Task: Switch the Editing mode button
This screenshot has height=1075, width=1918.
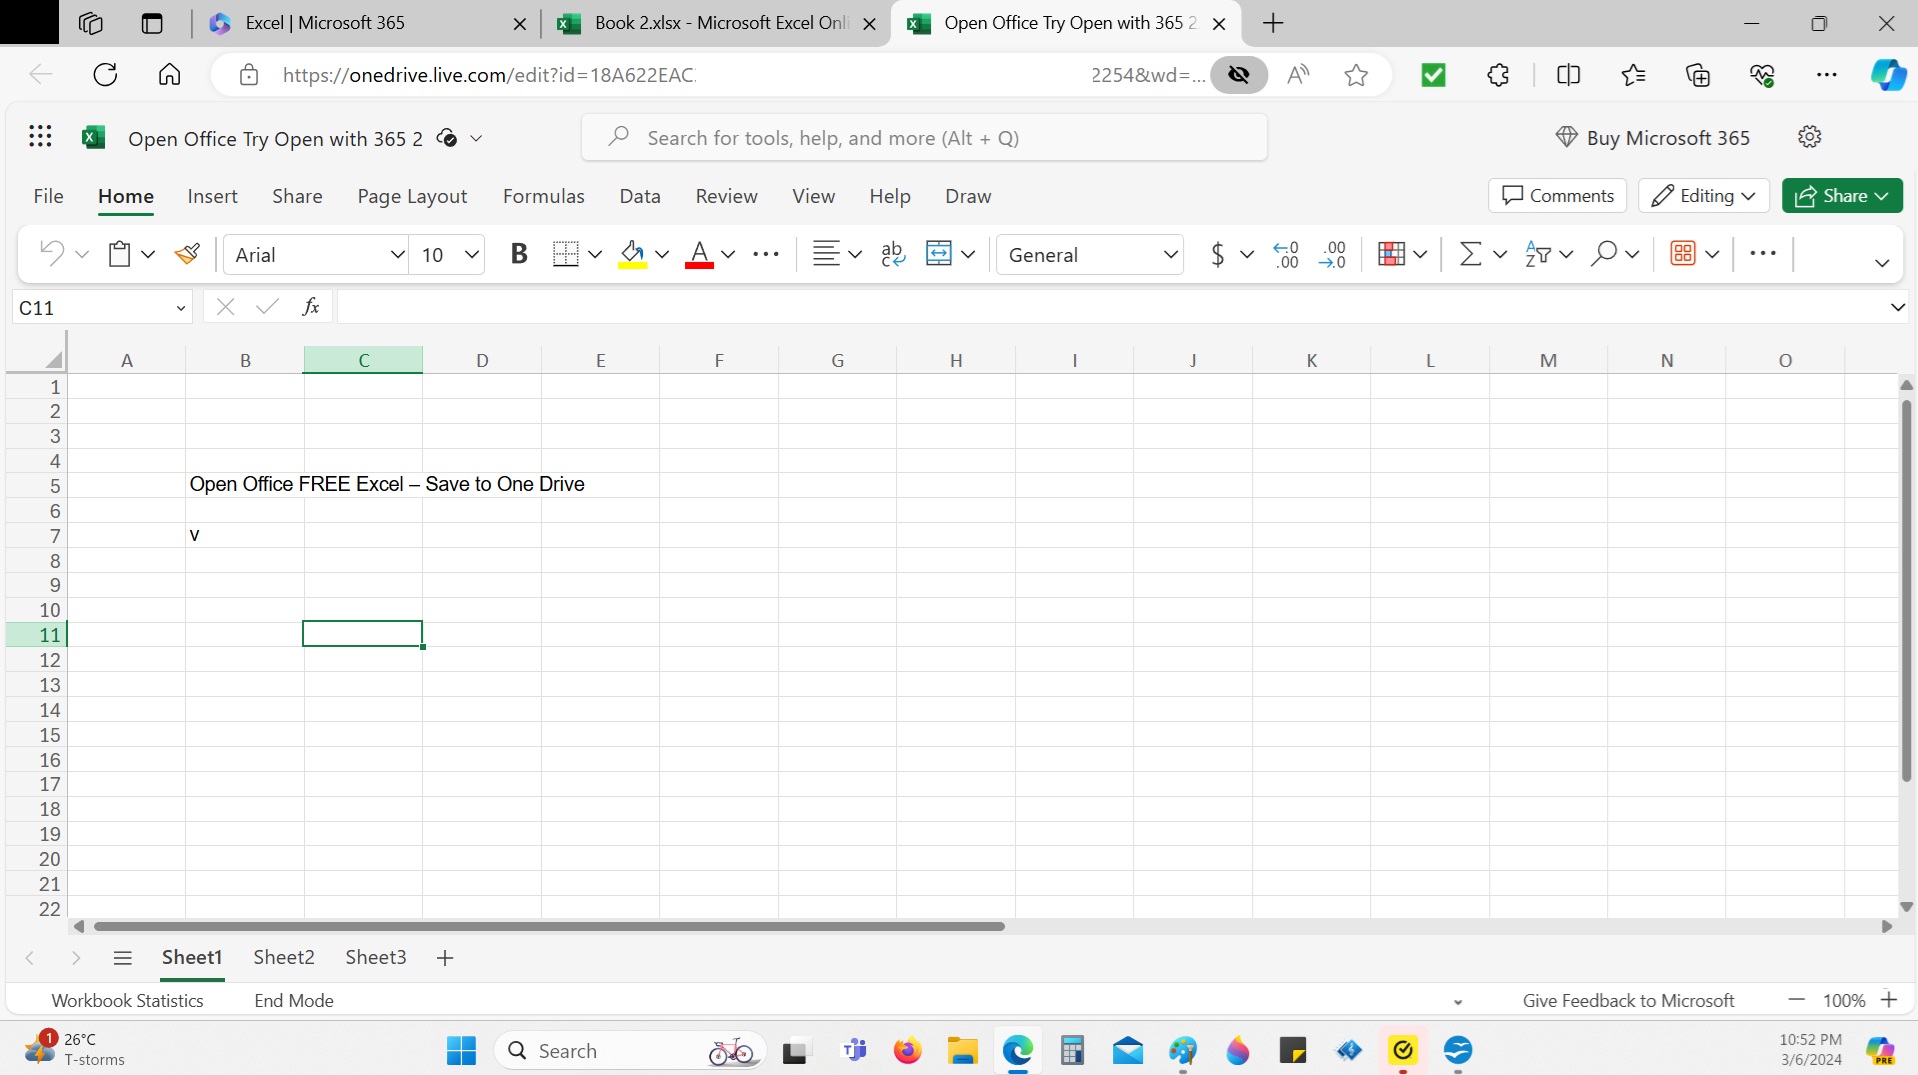Action: point(1703,196)
